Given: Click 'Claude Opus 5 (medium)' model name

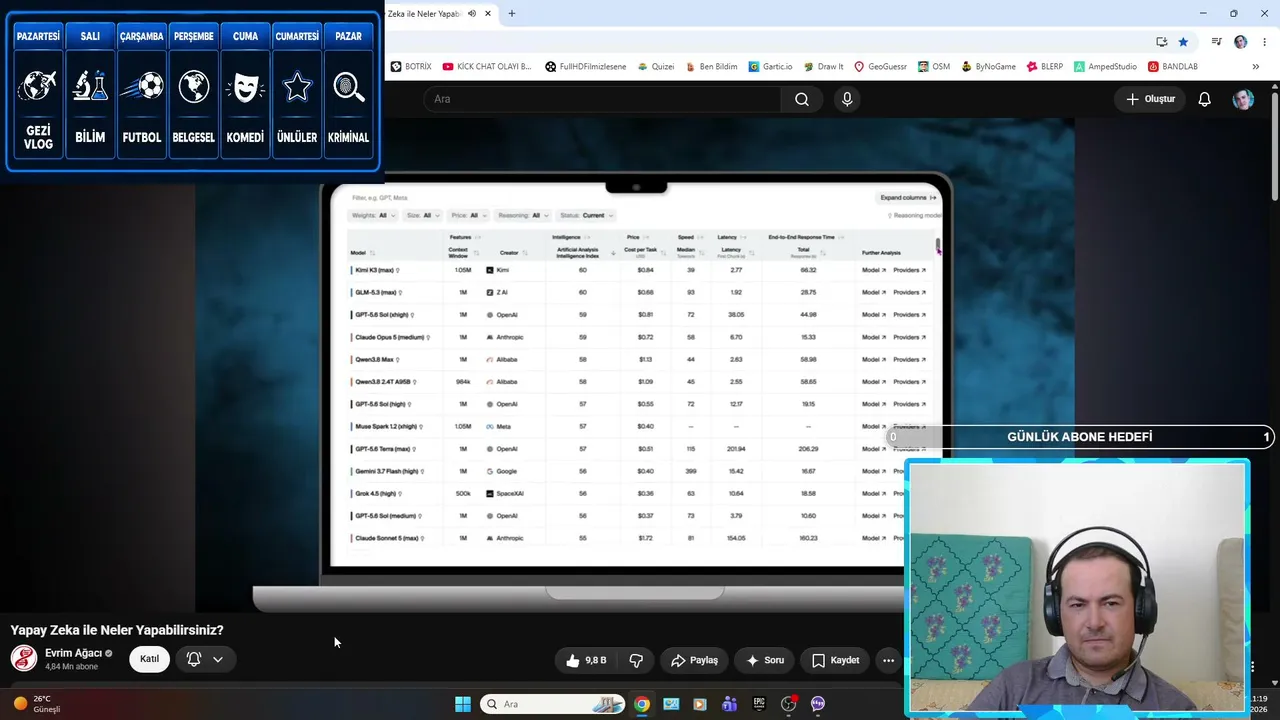Looking at the screenshot, I should (x=390, y=337).
